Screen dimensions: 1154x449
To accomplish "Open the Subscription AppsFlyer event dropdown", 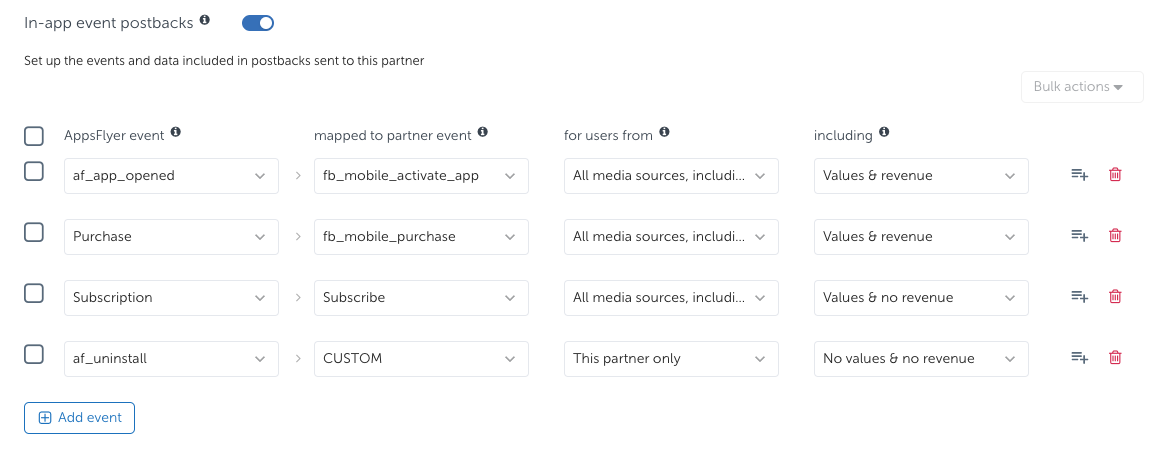I will pyautogui.click(x=171, y=298).
